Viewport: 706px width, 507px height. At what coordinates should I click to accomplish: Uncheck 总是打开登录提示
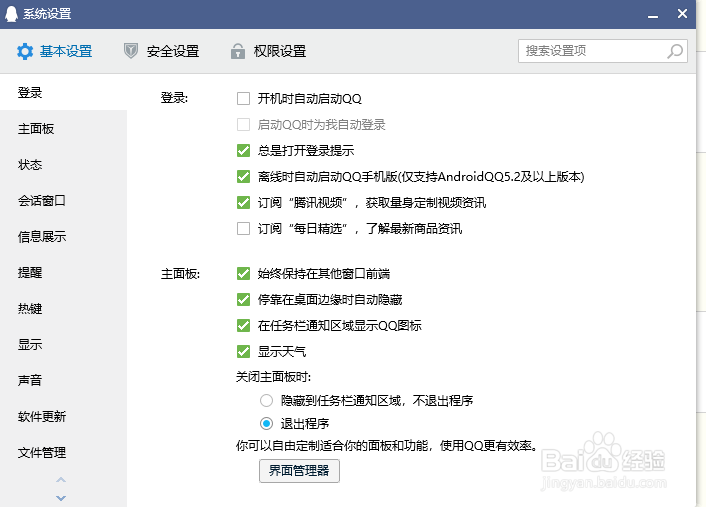click(243, 150)
